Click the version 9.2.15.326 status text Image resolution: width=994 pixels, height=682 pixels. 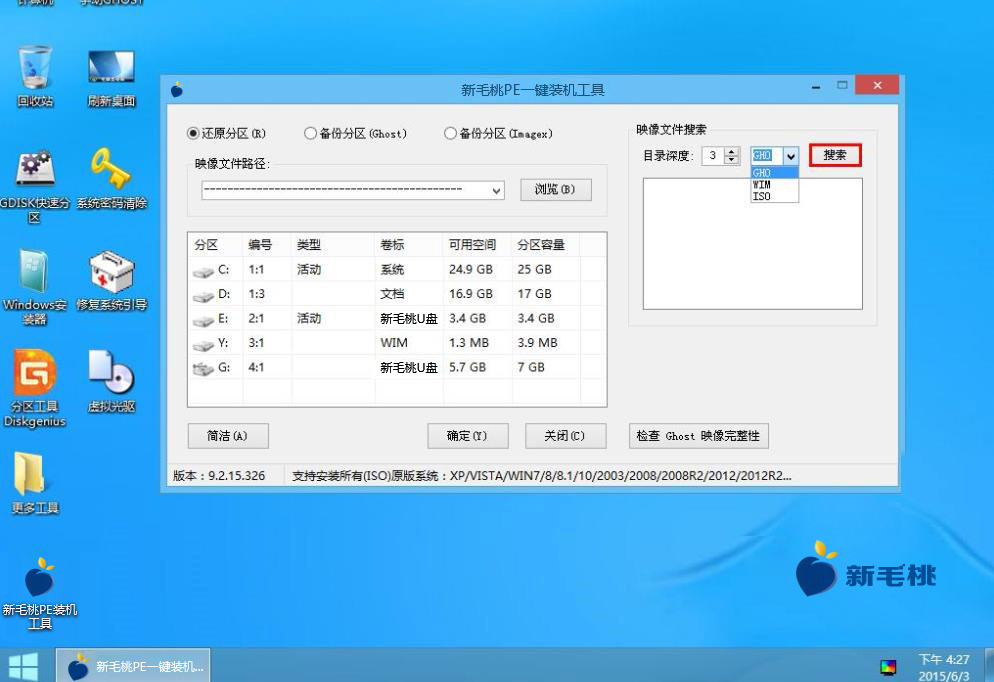pyautogui.click(x=219, y=476)
